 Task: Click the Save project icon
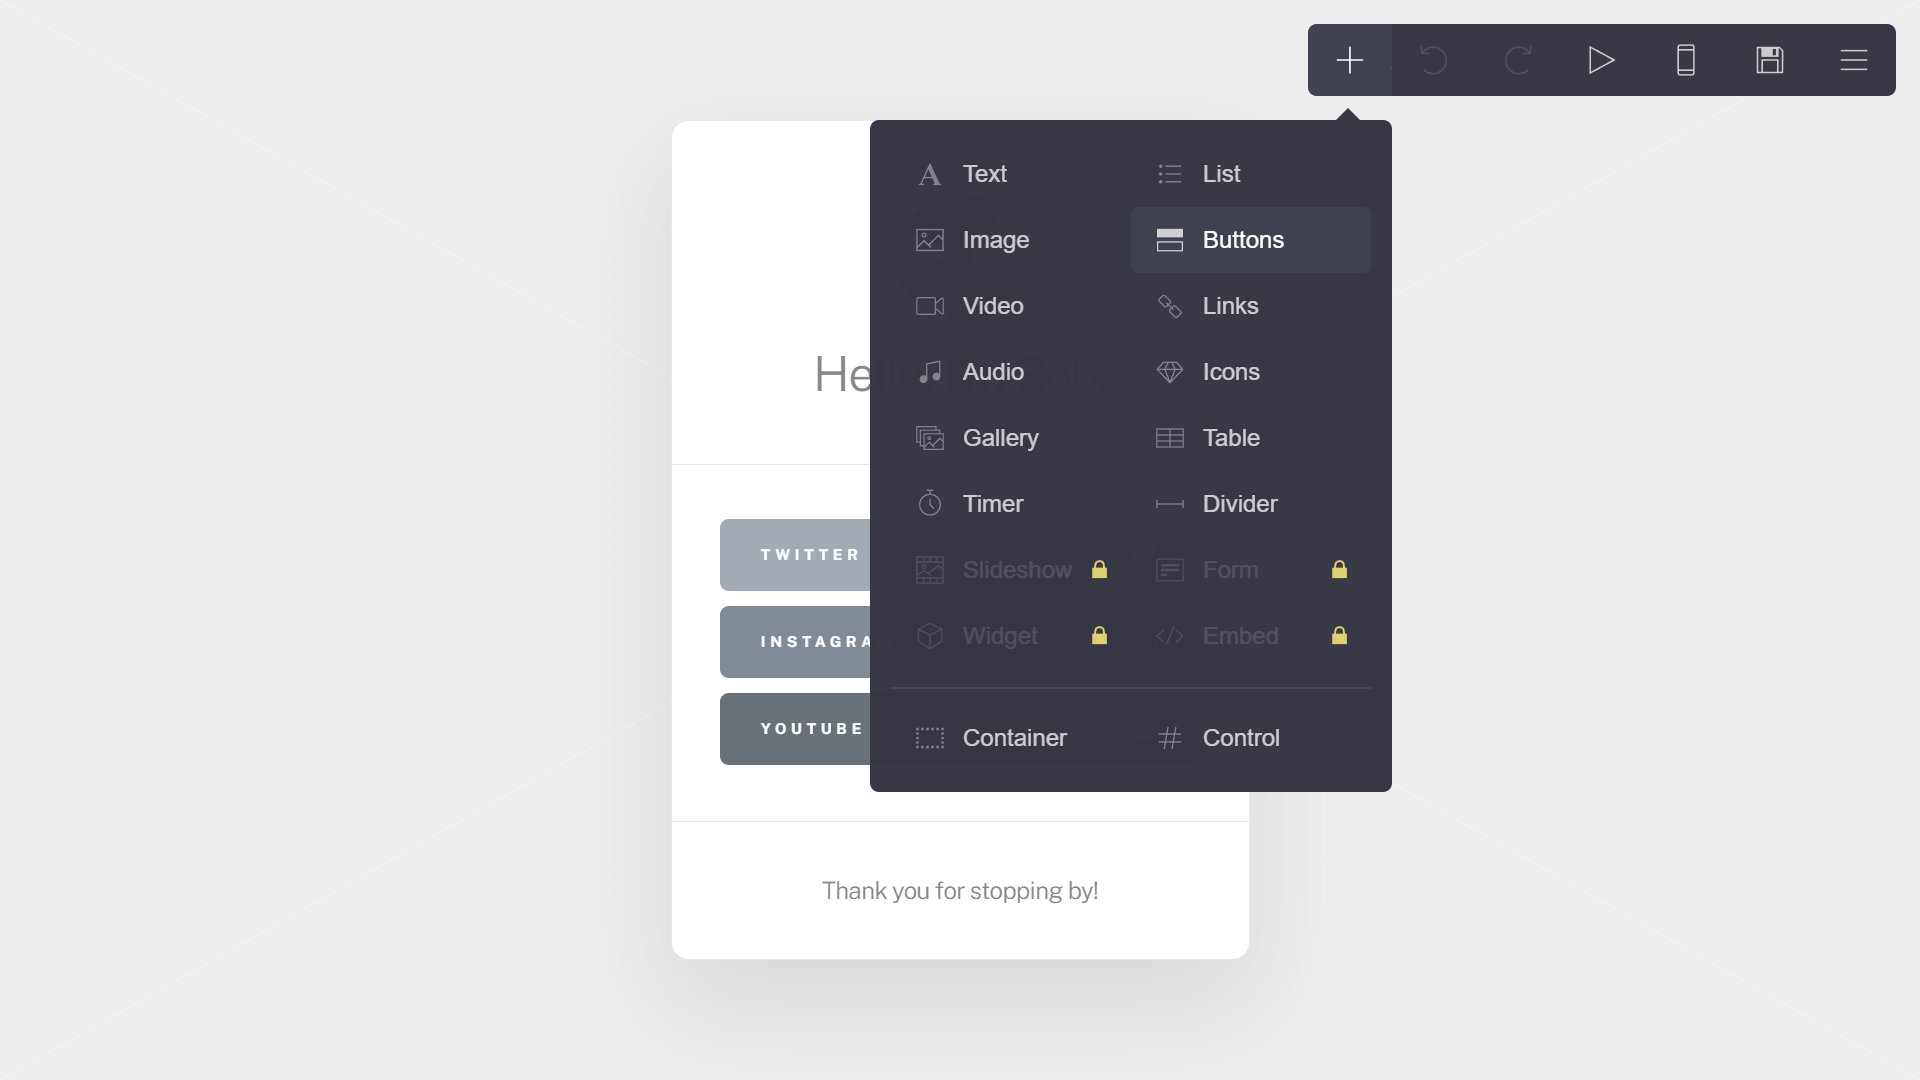tap(1770, 59)
